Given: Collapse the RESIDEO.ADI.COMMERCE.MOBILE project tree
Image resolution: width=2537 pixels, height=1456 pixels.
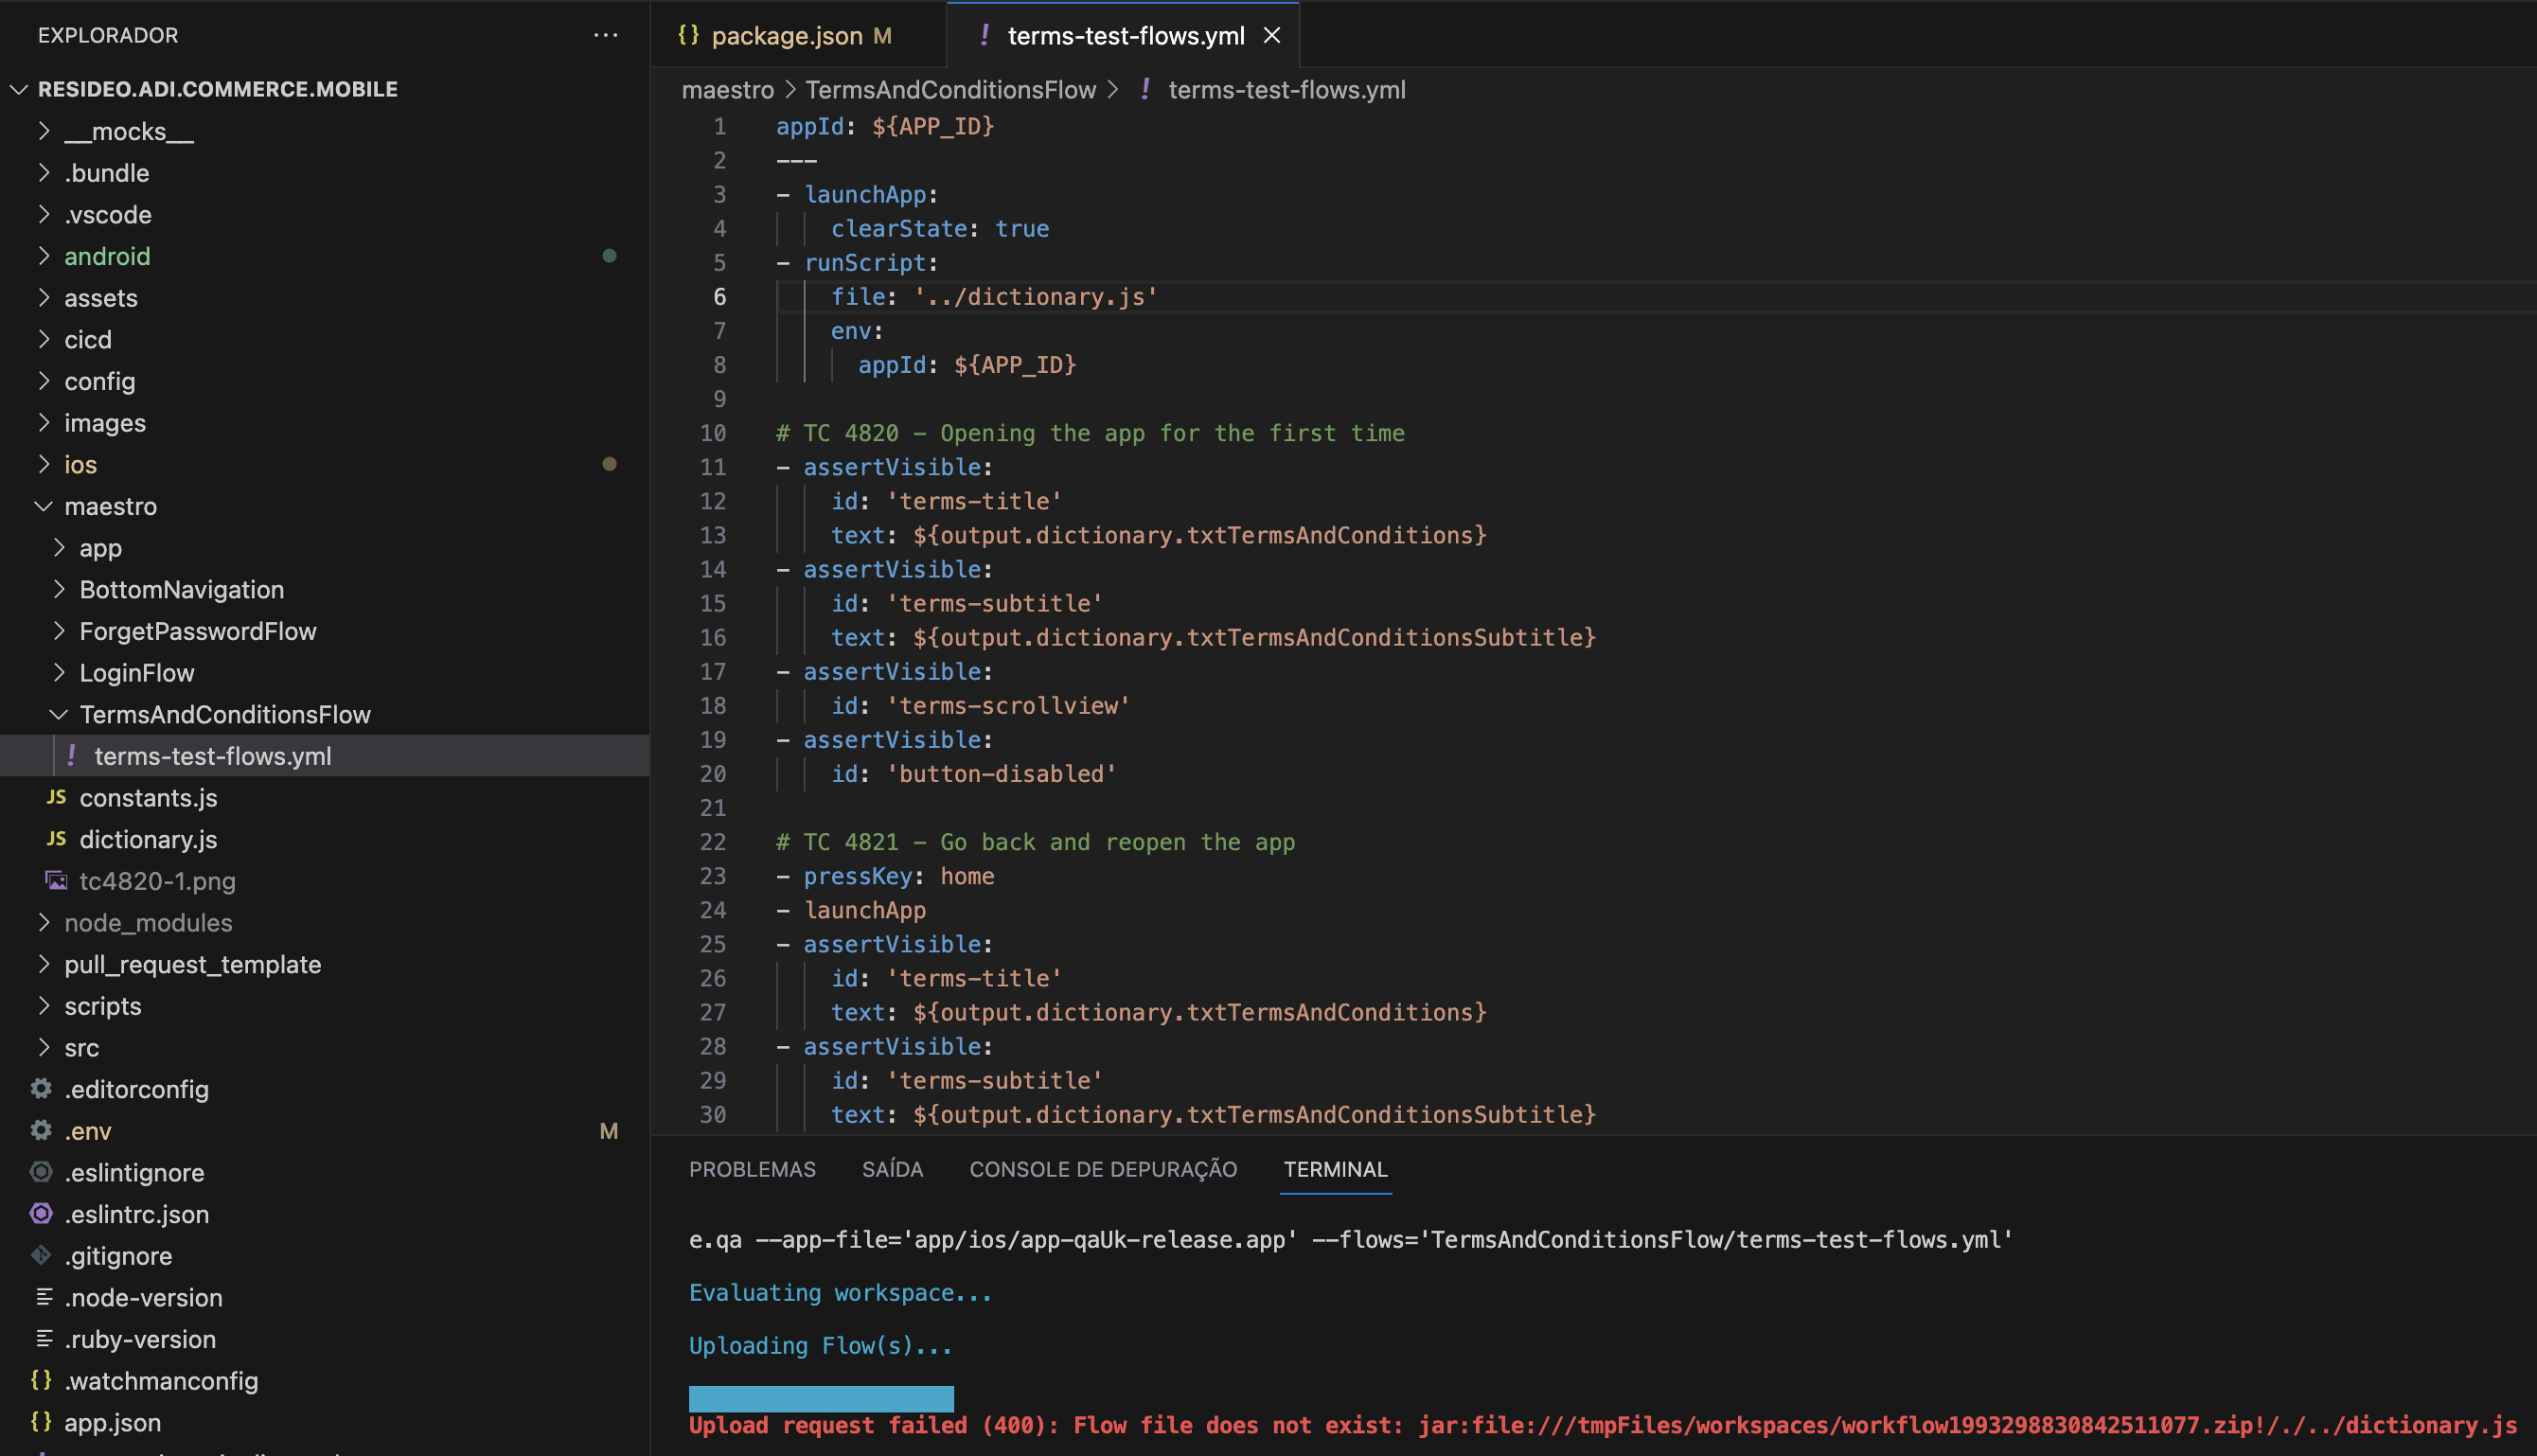Looking at the screenshot, I should 18,88.
